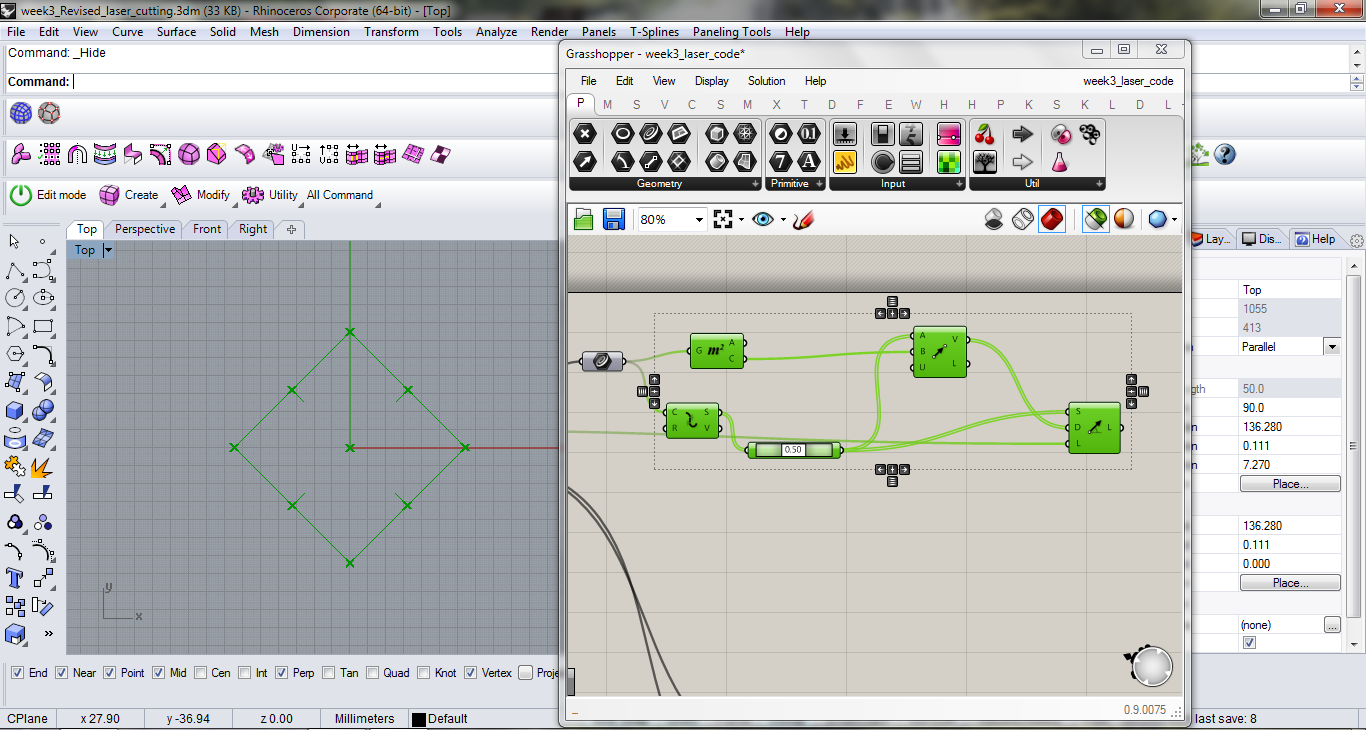
Task: Click the Rhino help question mark icon
Action: [1224, 154]
